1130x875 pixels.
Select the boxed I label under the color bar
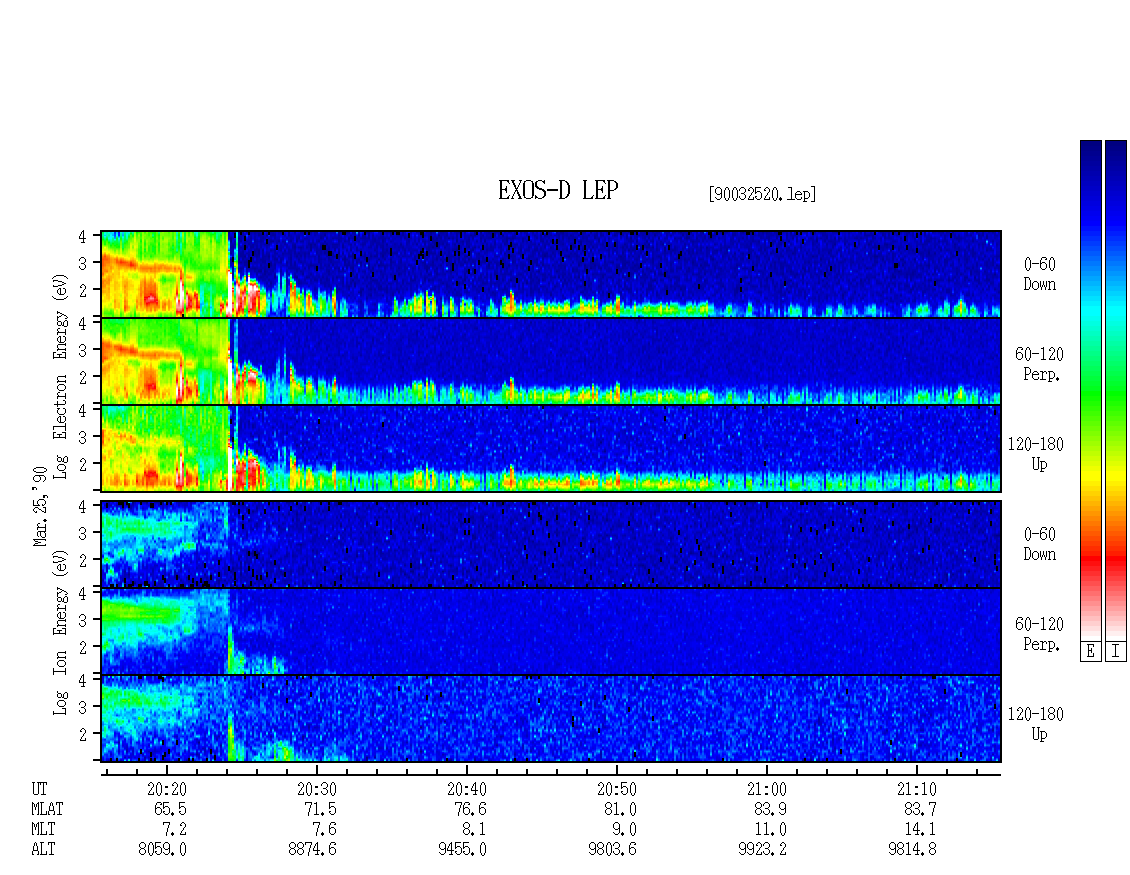point(1116,652)
